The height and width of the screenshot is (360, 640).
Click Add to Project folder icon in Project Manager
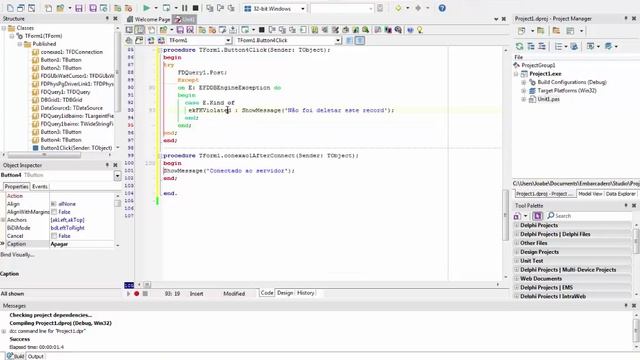(x=541, y=31)
